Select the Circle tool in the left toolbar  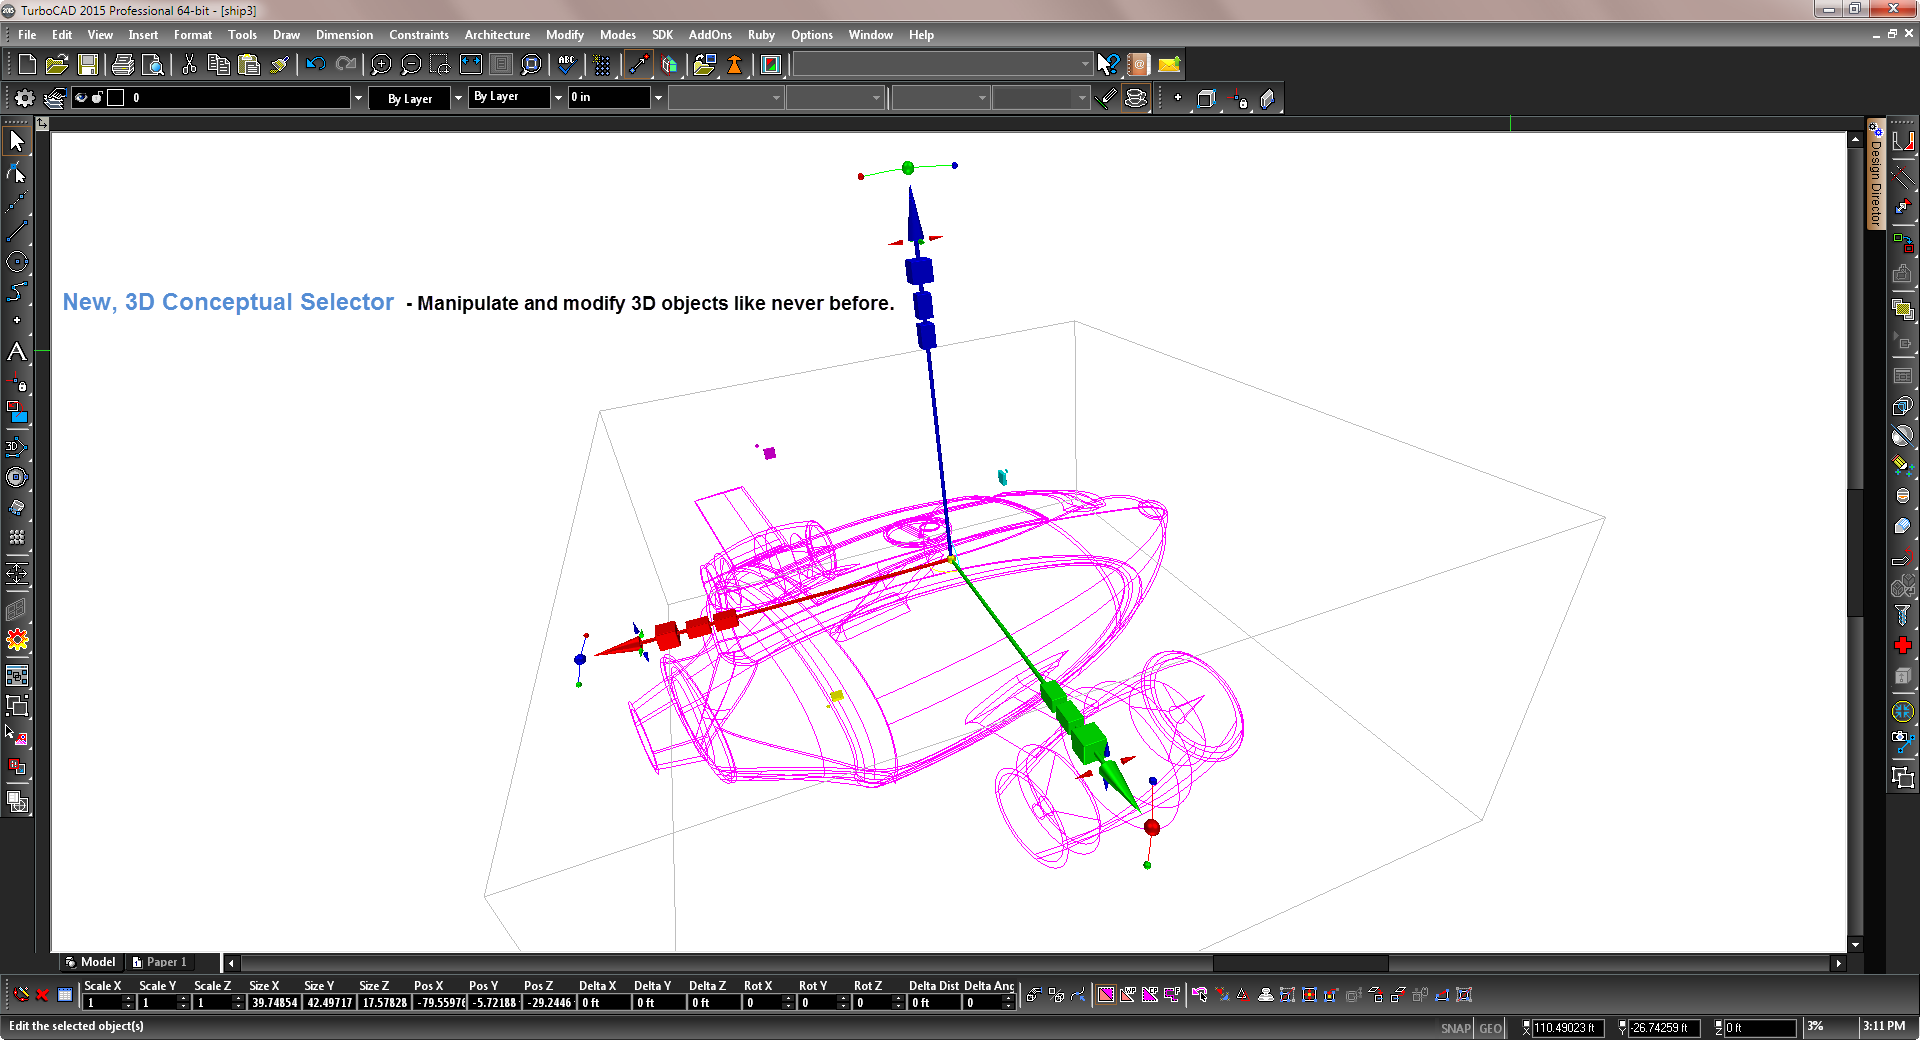coord(17,262)
